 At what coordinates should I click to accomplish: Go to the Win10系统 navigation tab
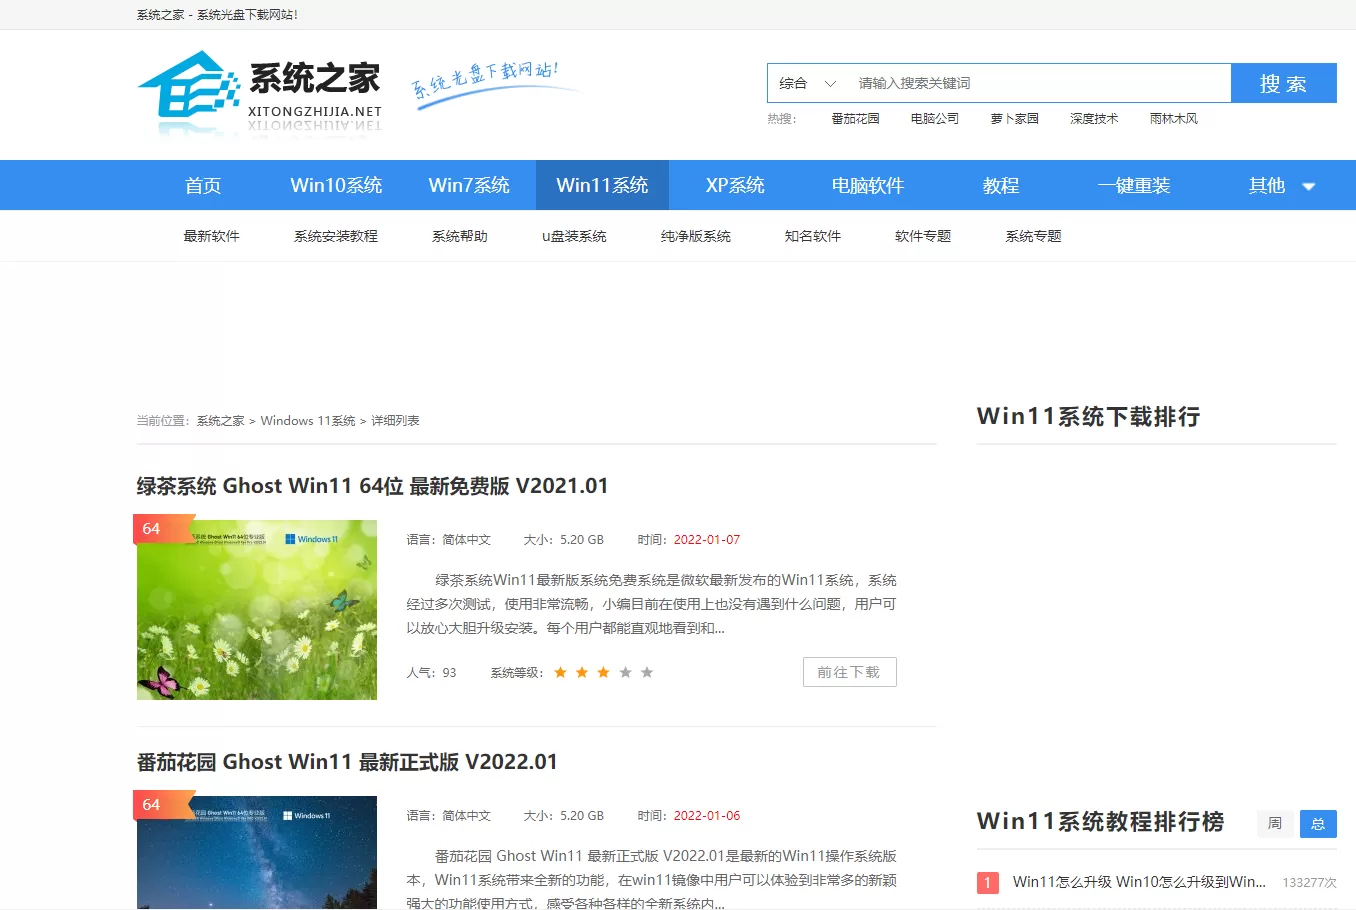point(336,185)
